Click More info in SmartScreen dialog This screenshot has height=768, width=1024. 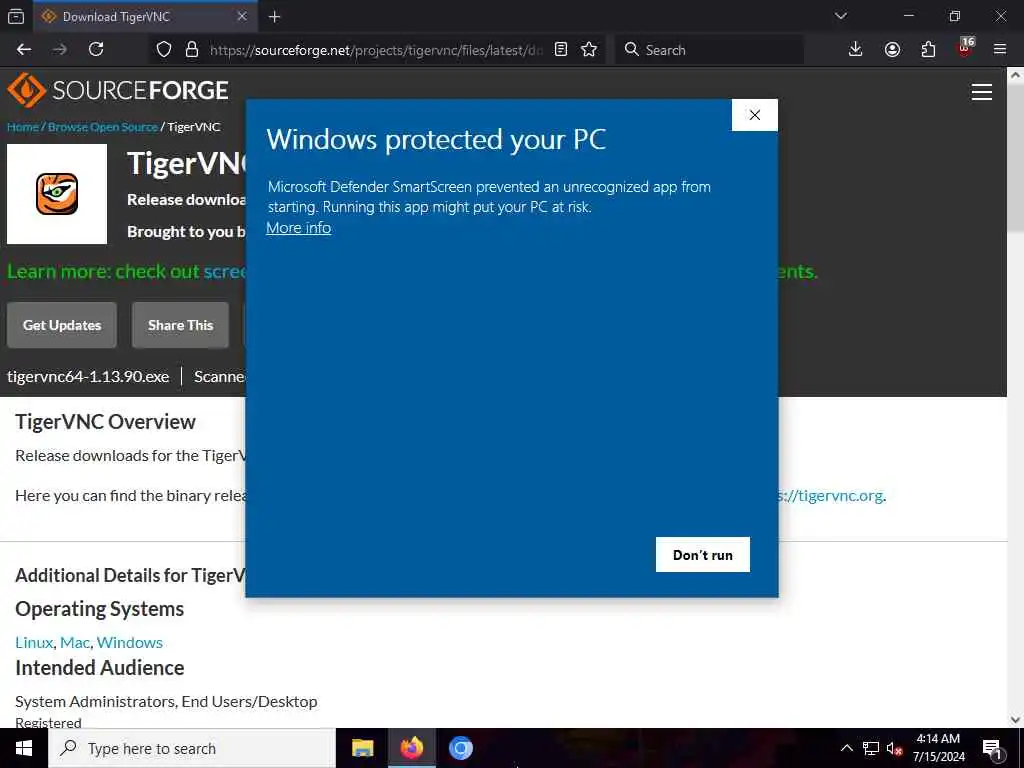[298, 228]
